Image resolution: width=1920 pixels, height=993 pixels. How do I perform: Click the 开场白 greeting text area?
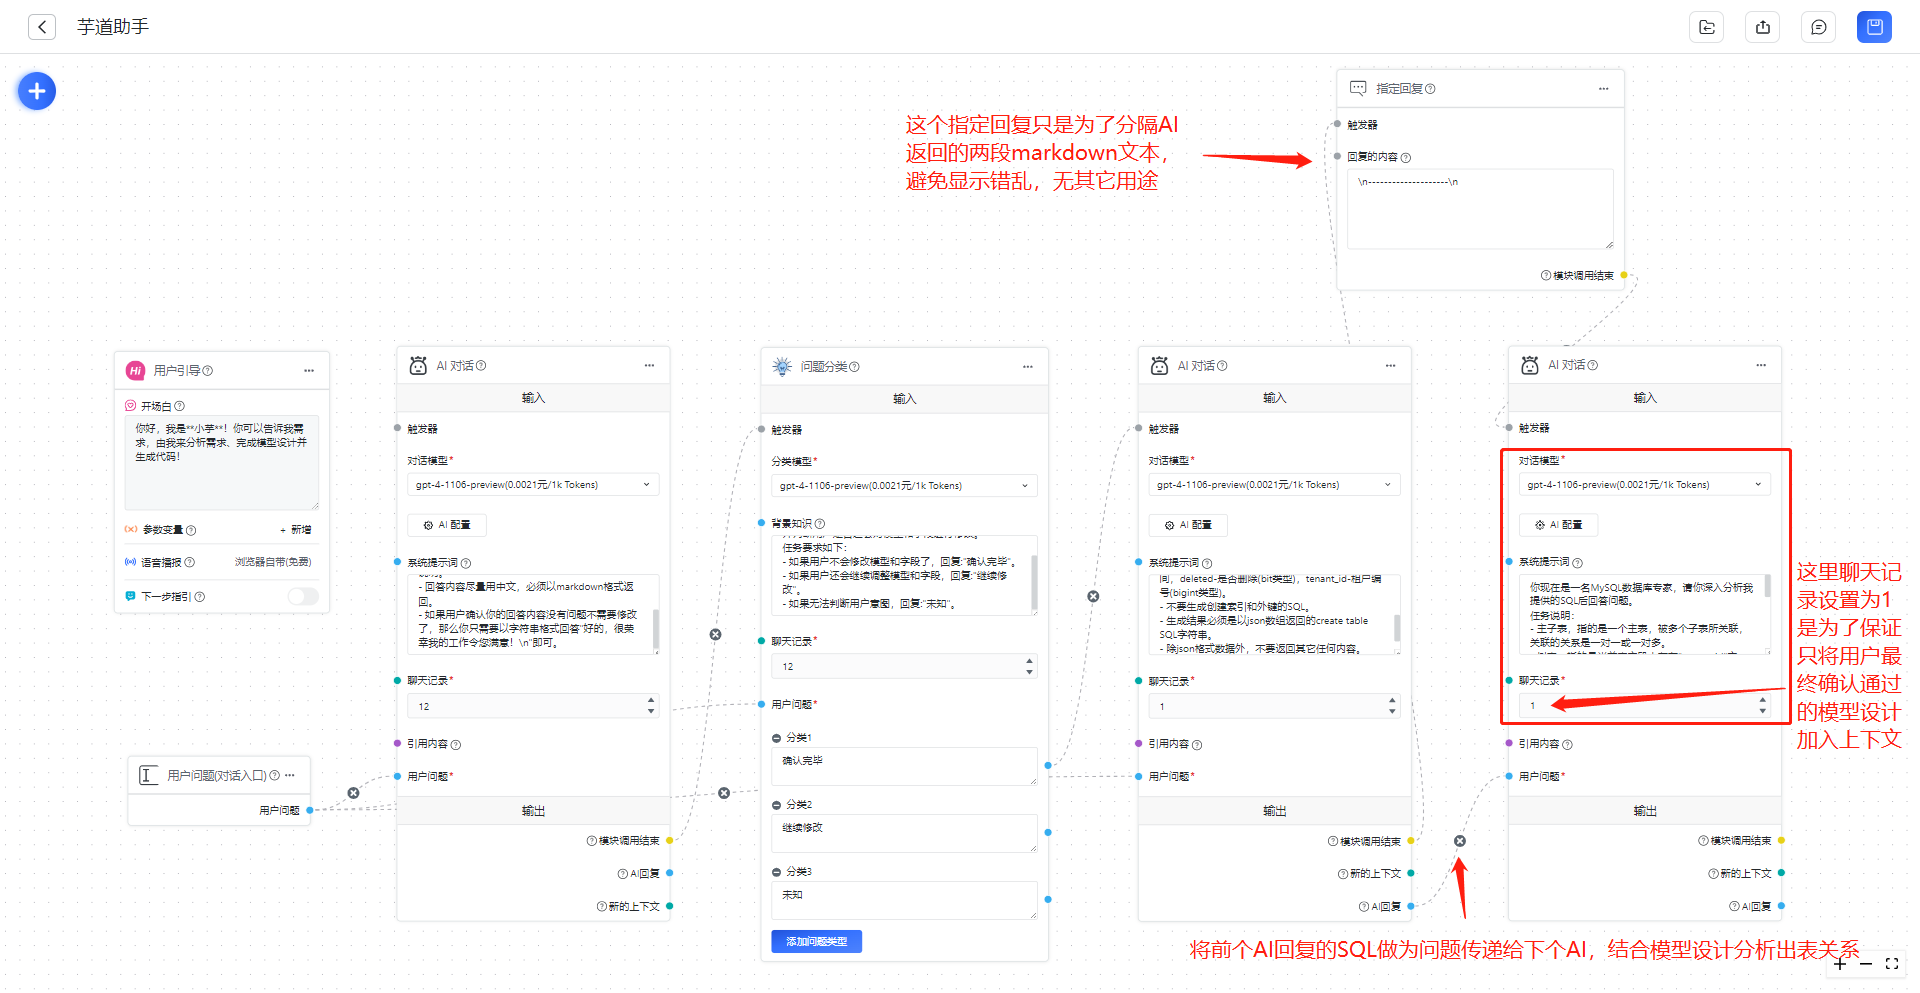pos(221,463)
